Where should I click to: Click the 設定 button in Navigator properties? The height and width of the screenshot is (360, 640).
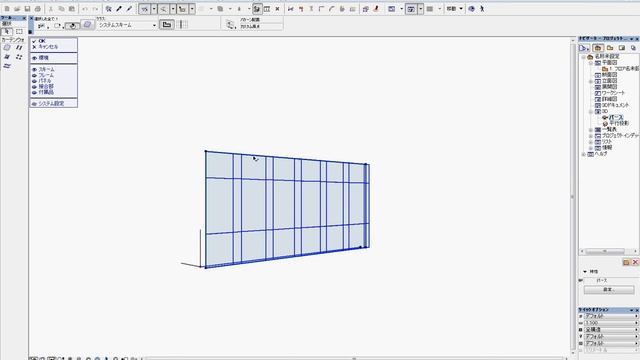[609, 290]
